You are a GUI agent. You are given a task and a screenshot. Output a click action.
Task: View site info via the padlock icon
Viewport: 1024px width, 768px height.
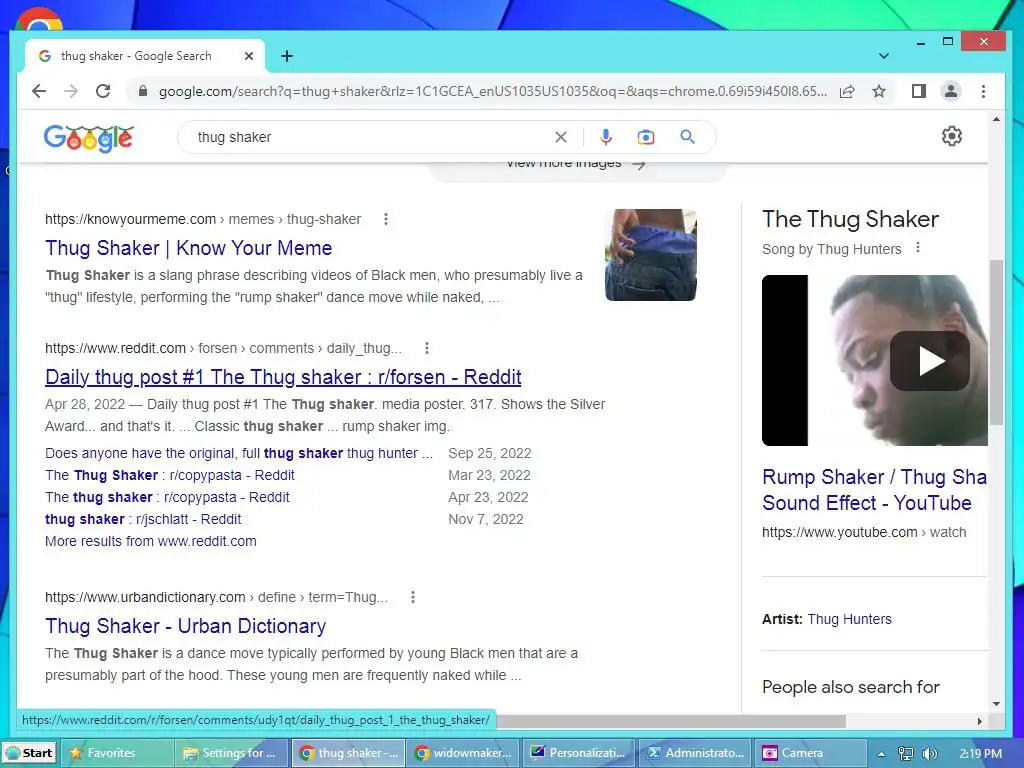pyautogui.click(x=142, y=91)
